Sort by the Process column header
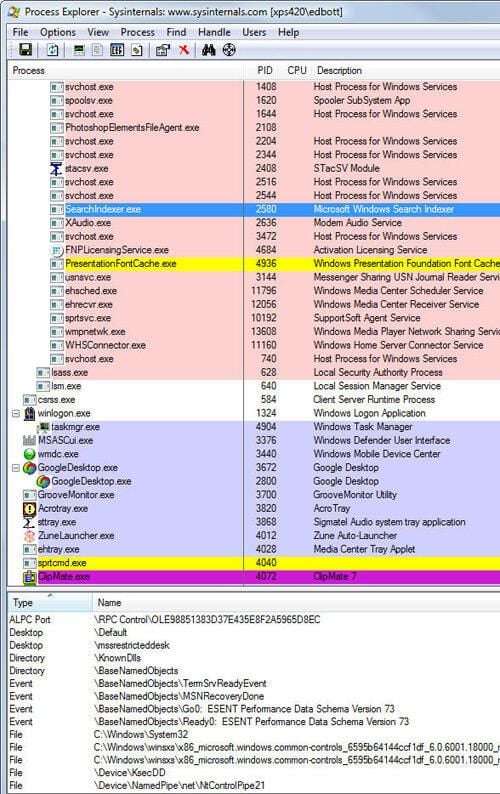 (x=125, y=70)
